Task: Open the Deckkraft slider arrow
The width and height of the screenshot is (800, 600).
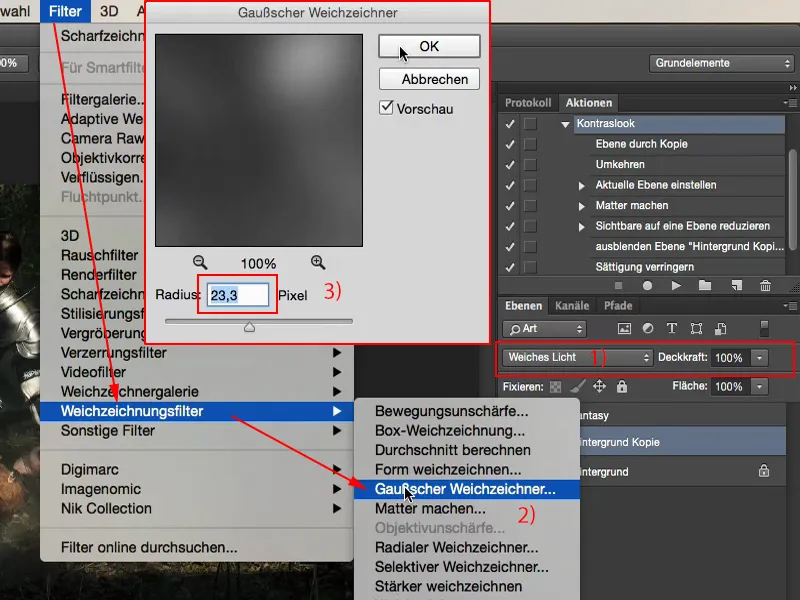Action: pyautogui.click(x=759, y=358)
